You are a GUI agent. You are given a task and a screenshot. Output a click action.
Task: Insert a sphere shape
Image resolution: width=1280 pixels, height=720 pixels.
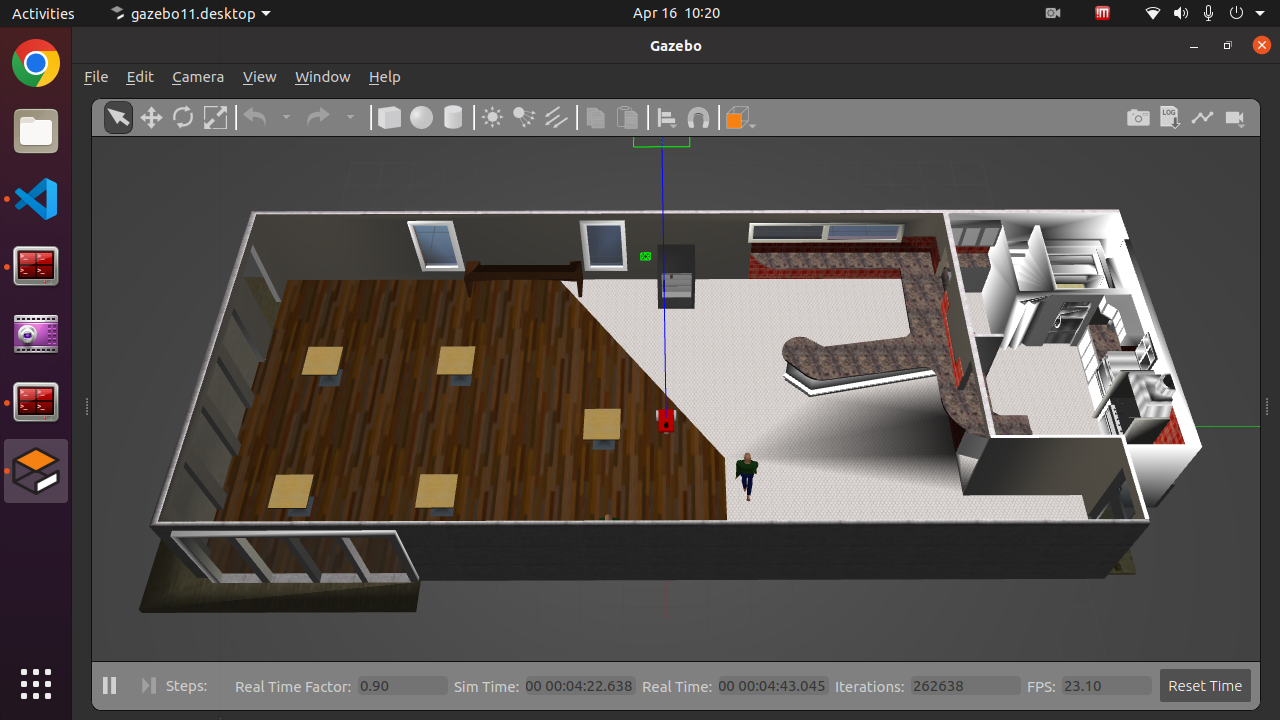point(421,118)
